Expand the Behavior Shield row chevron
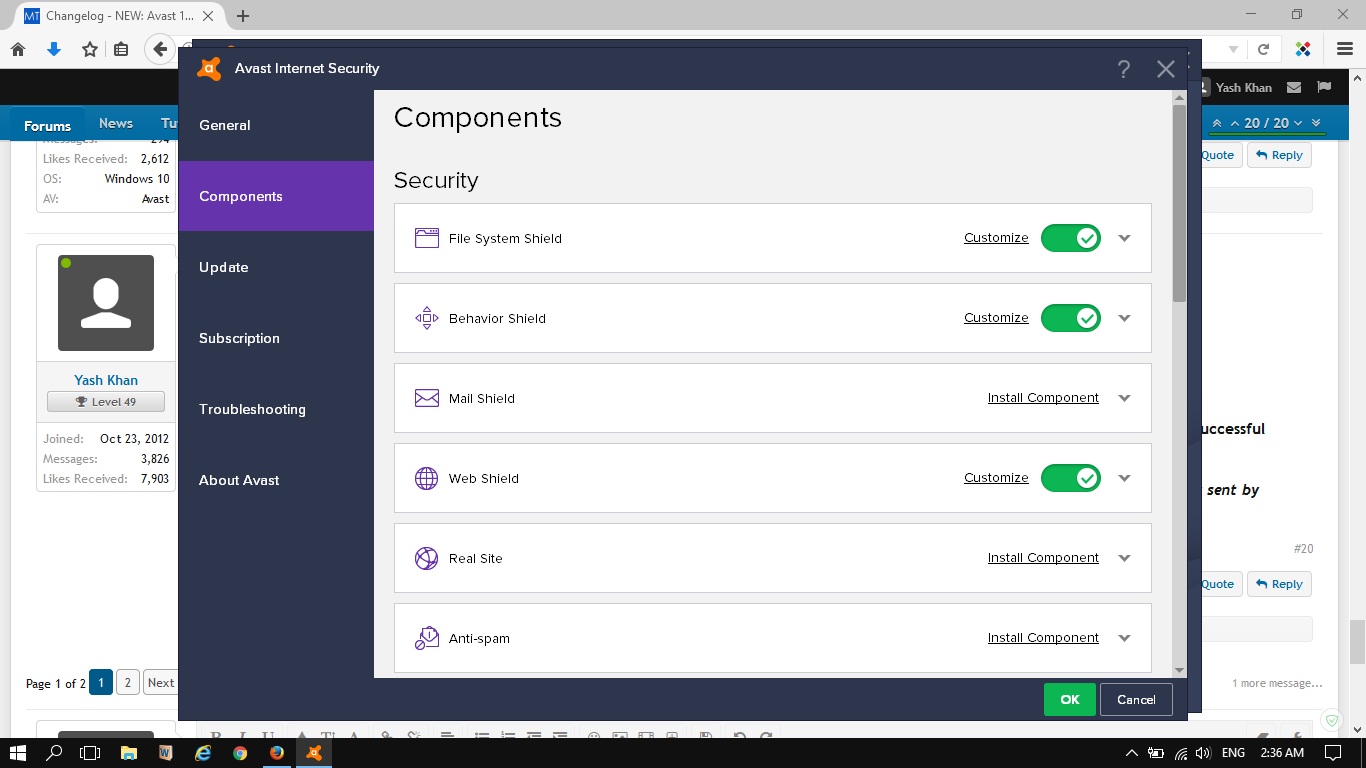 (1125, 318)
